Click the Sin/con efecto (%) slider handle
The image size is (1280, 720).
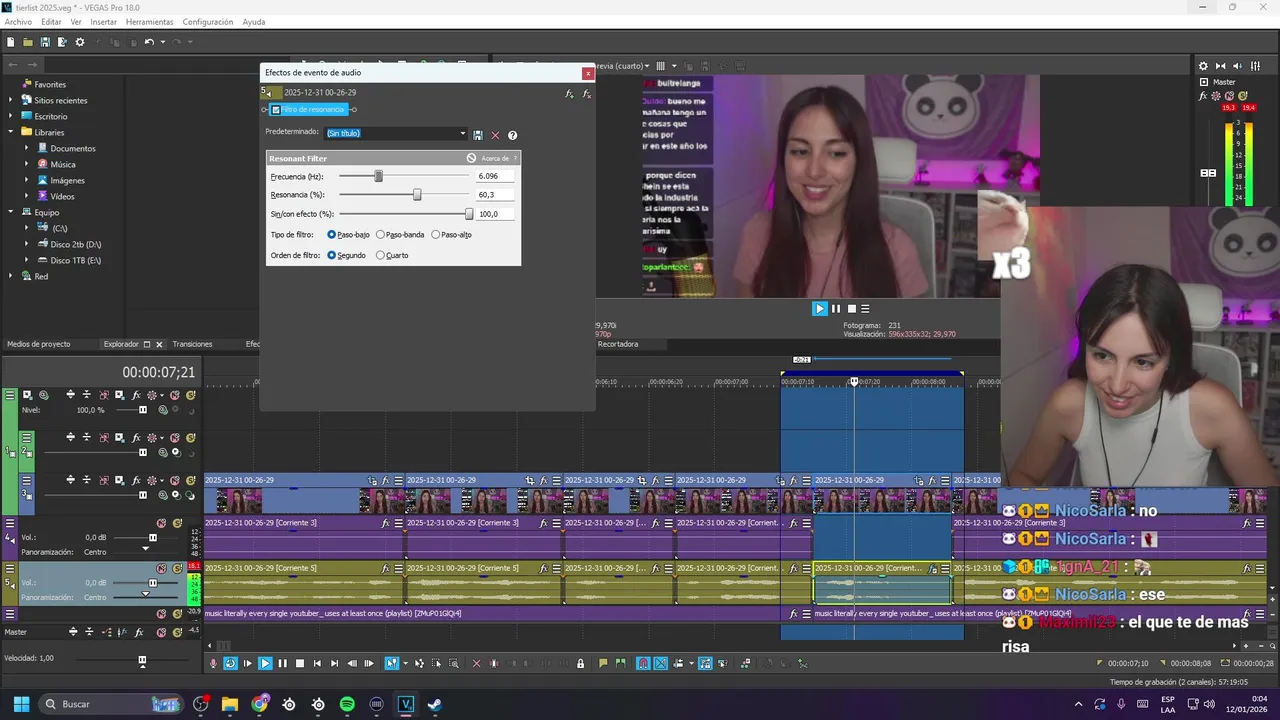click(469, 214)
